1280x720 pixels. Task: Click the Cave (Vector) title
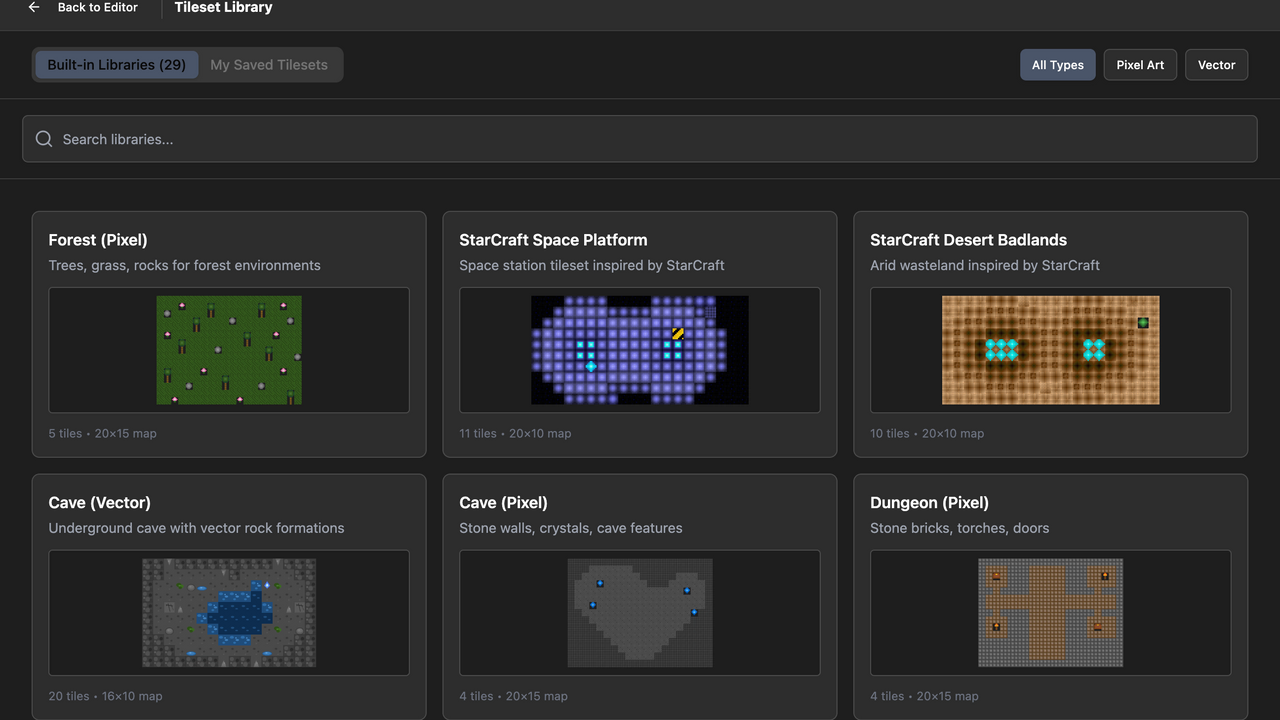click(99, 503)
